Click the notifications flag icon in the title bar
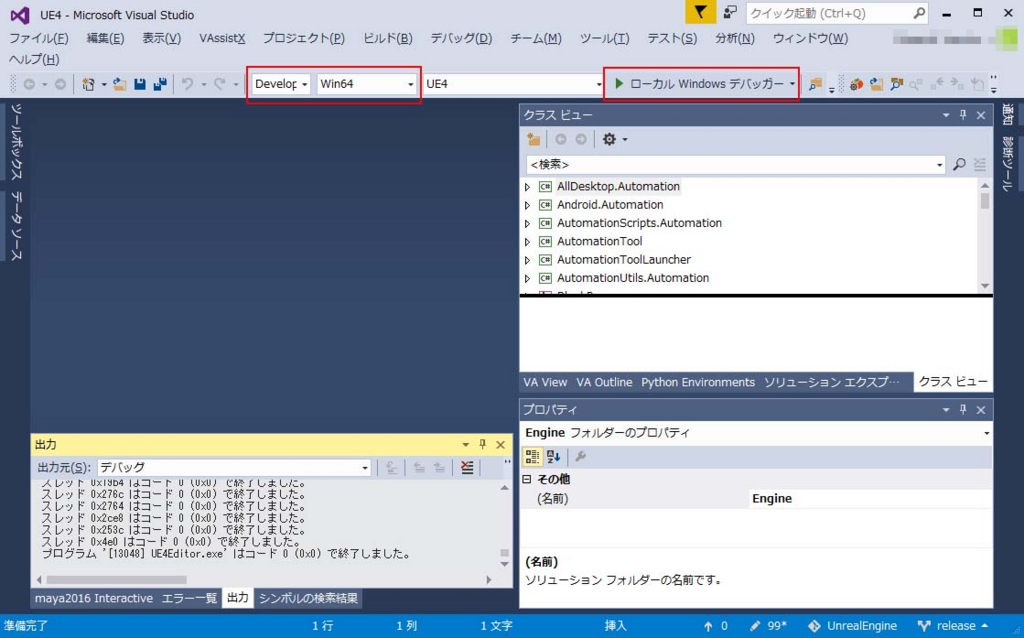The height and width of the screenshot is (638, 1024). 700,12
